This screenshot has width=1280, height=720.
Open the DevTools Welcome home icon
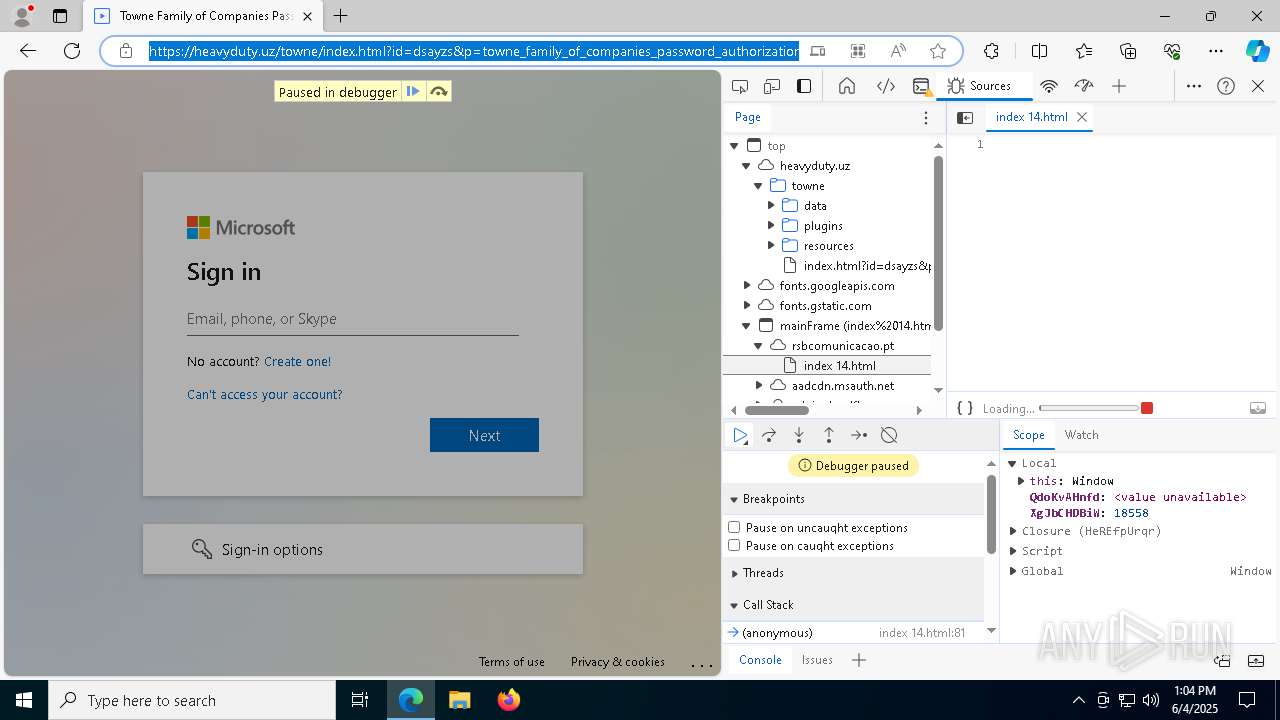pos(847,86)
